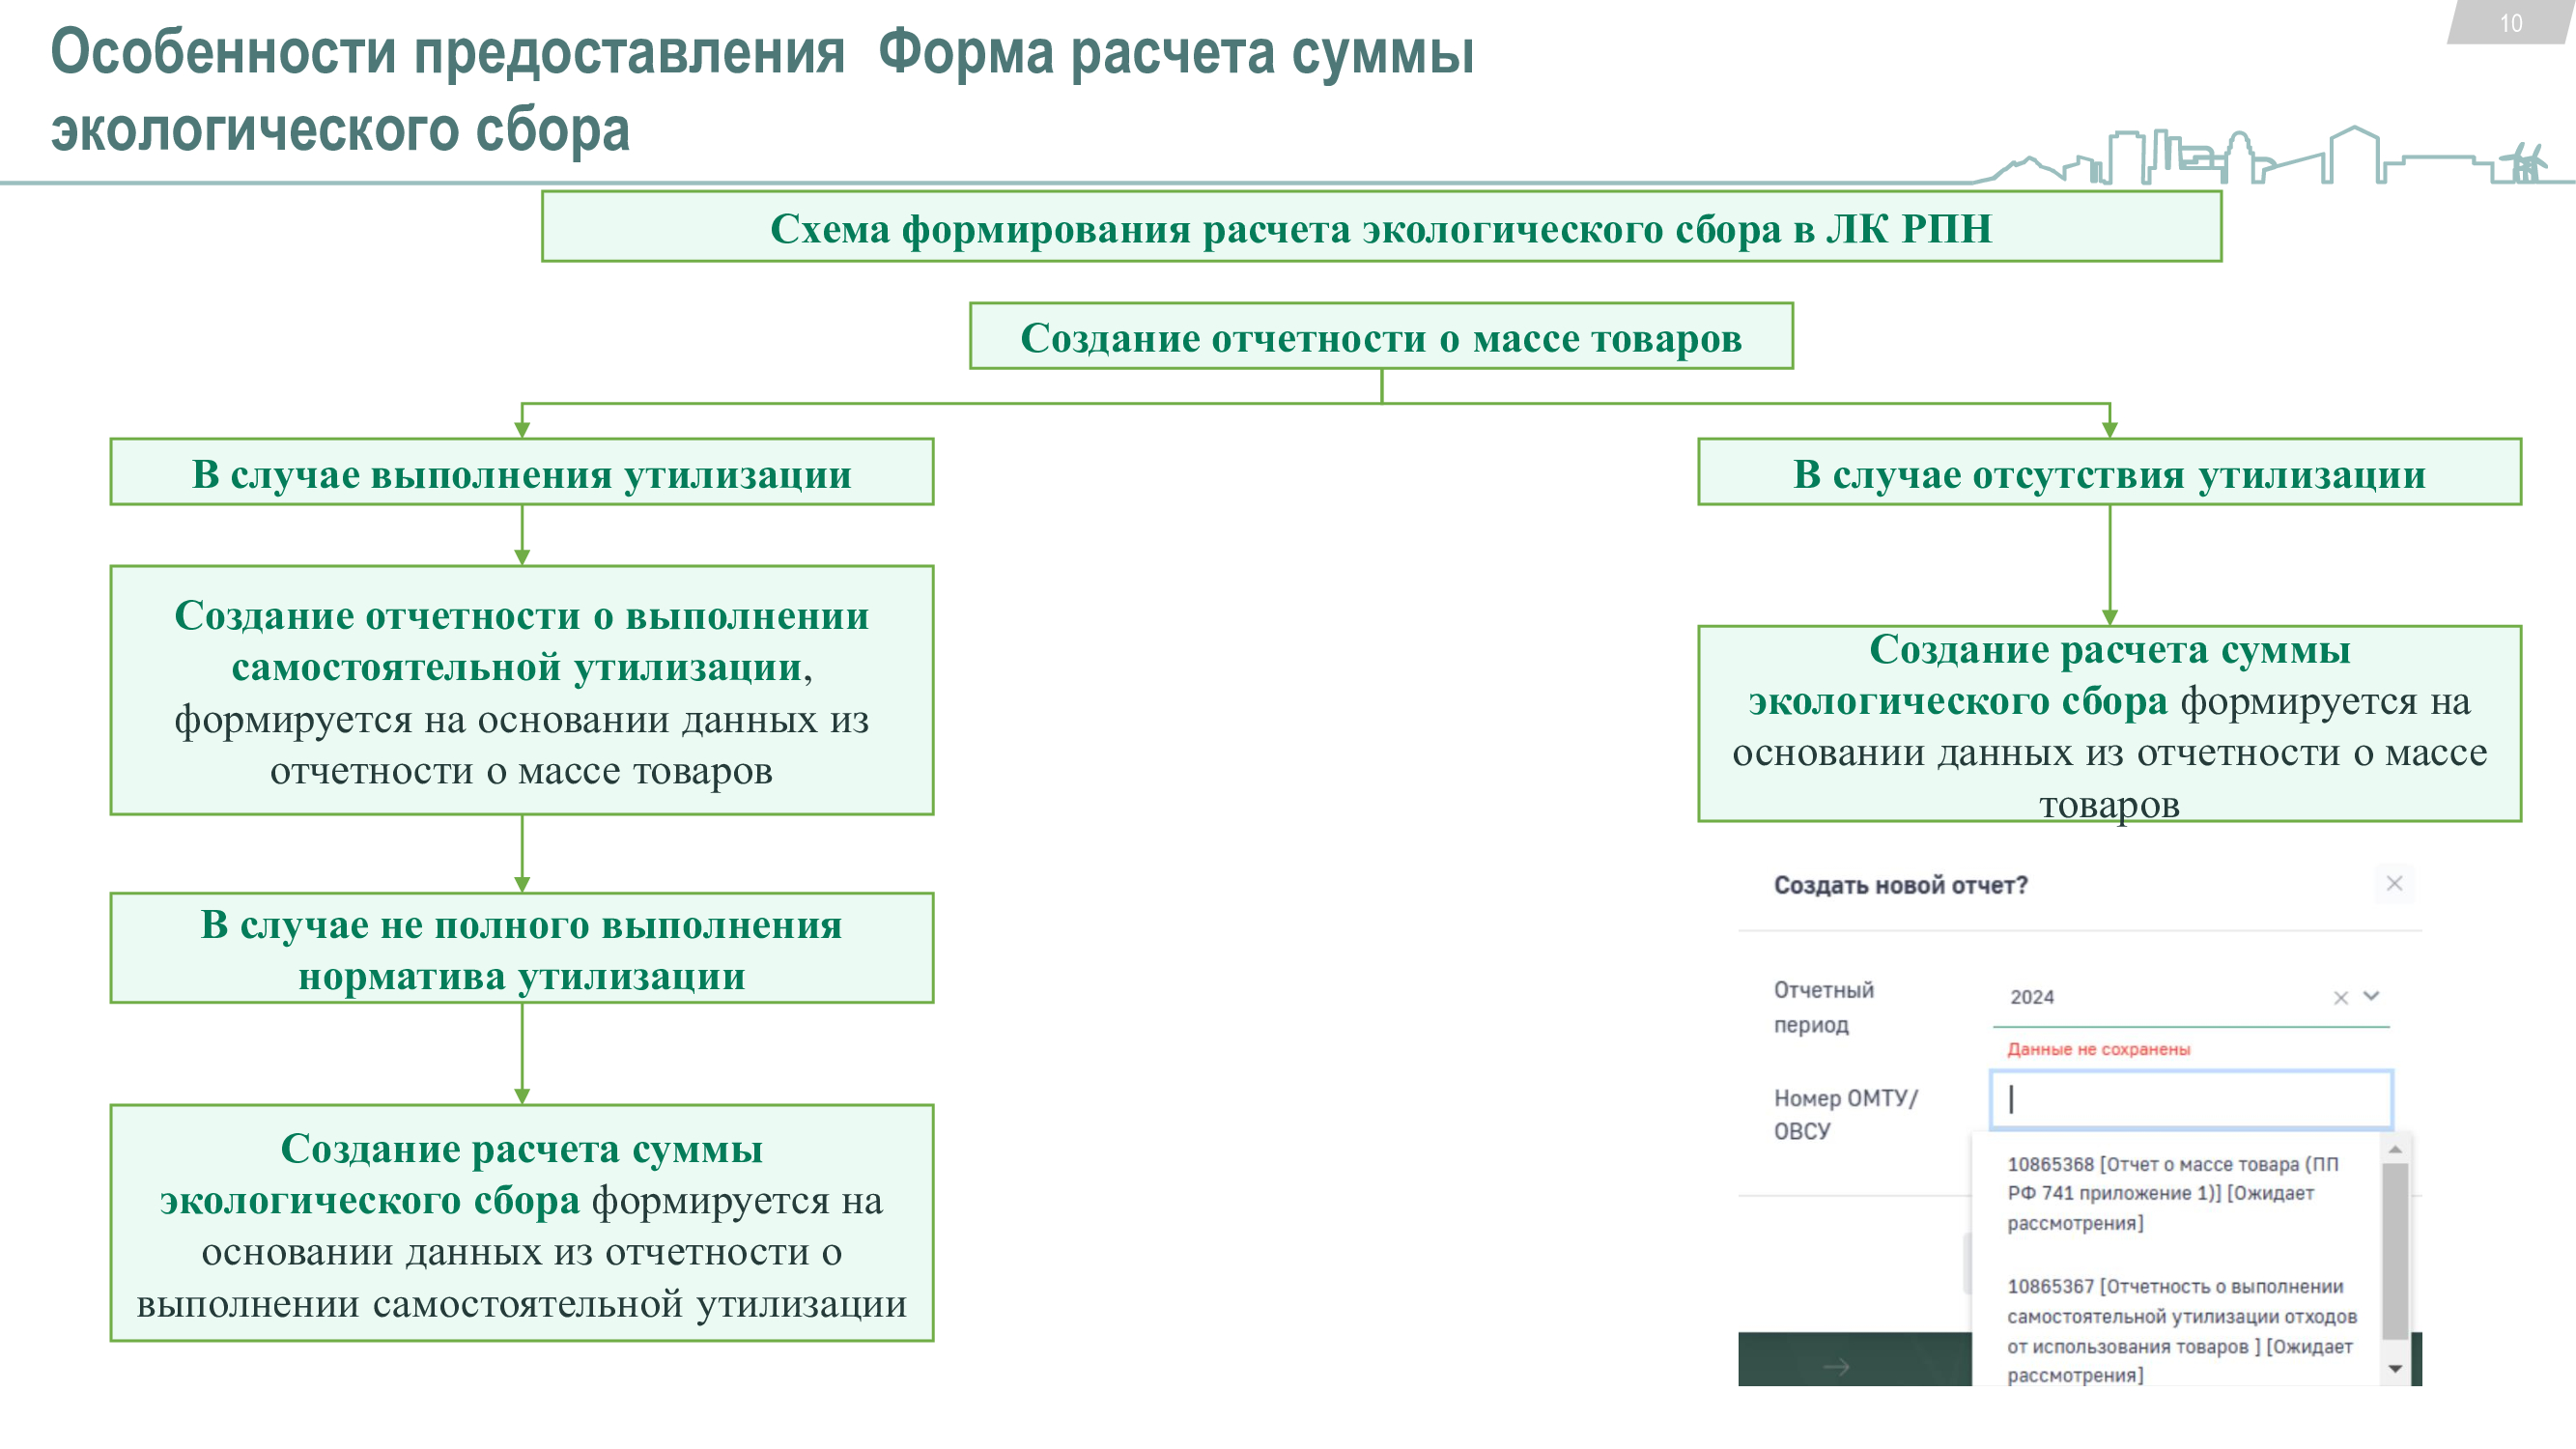Click the dropdown list scroll-down arrow
Viewport: 2576px width, 1449px height.
(x=2394, y=1368)
